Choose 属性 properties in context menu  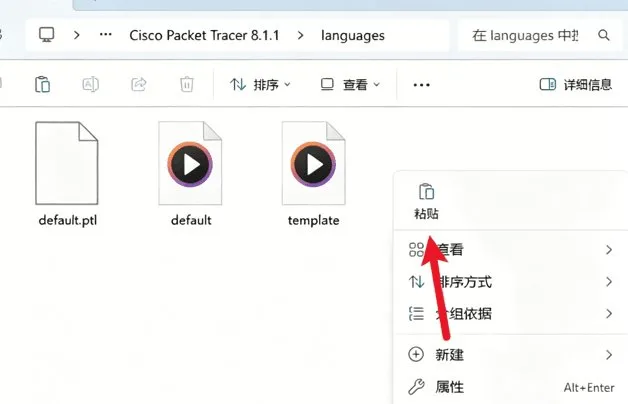coord(511,387)
